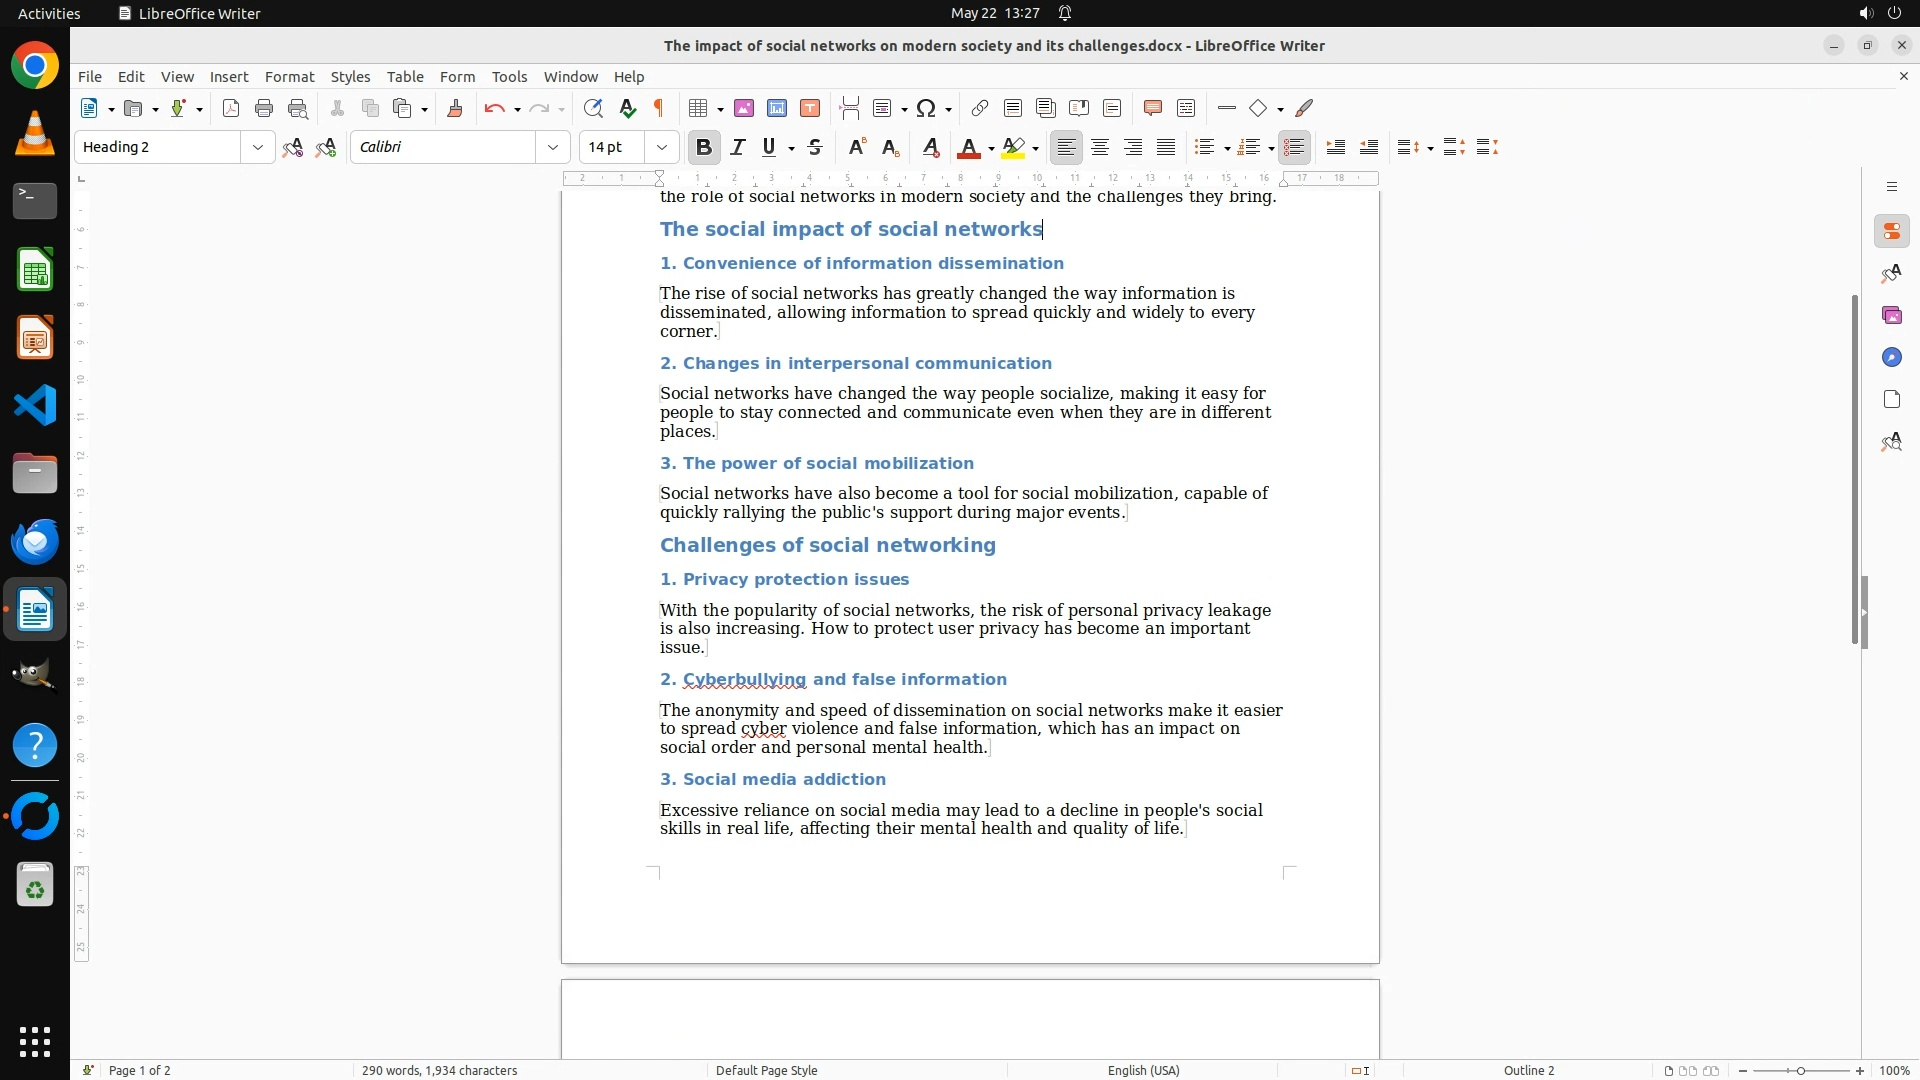Toggle Bold formatting button
The height and width of the screenshot is (1080, 1920).
(703, 147)
